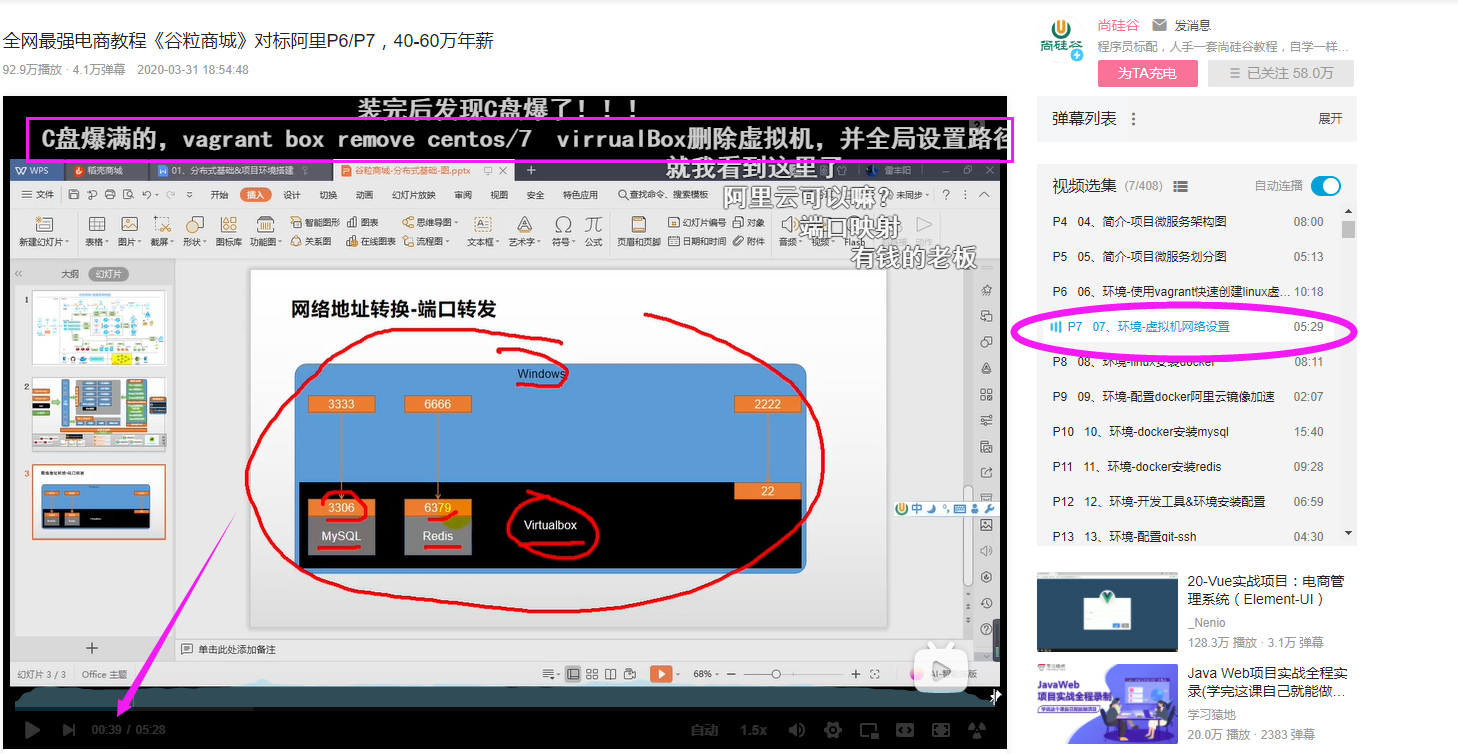
Task: Click WPS zoom slider at 68%
Action: pos(778,675)
